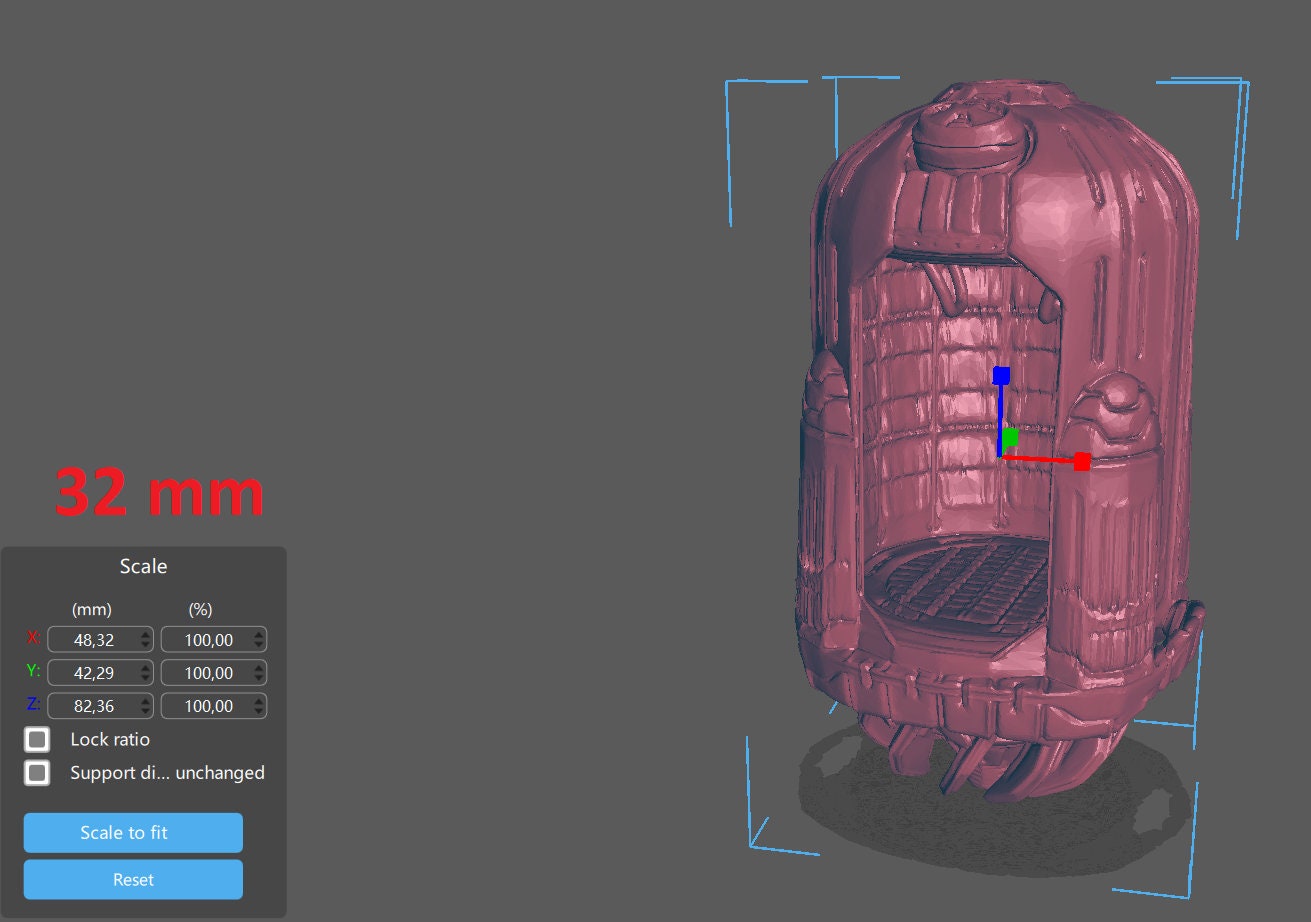This screenshot has width=1311, height=922.
Task: Click the green Y-axis gizmo handle
Action: pos(1010,437)
